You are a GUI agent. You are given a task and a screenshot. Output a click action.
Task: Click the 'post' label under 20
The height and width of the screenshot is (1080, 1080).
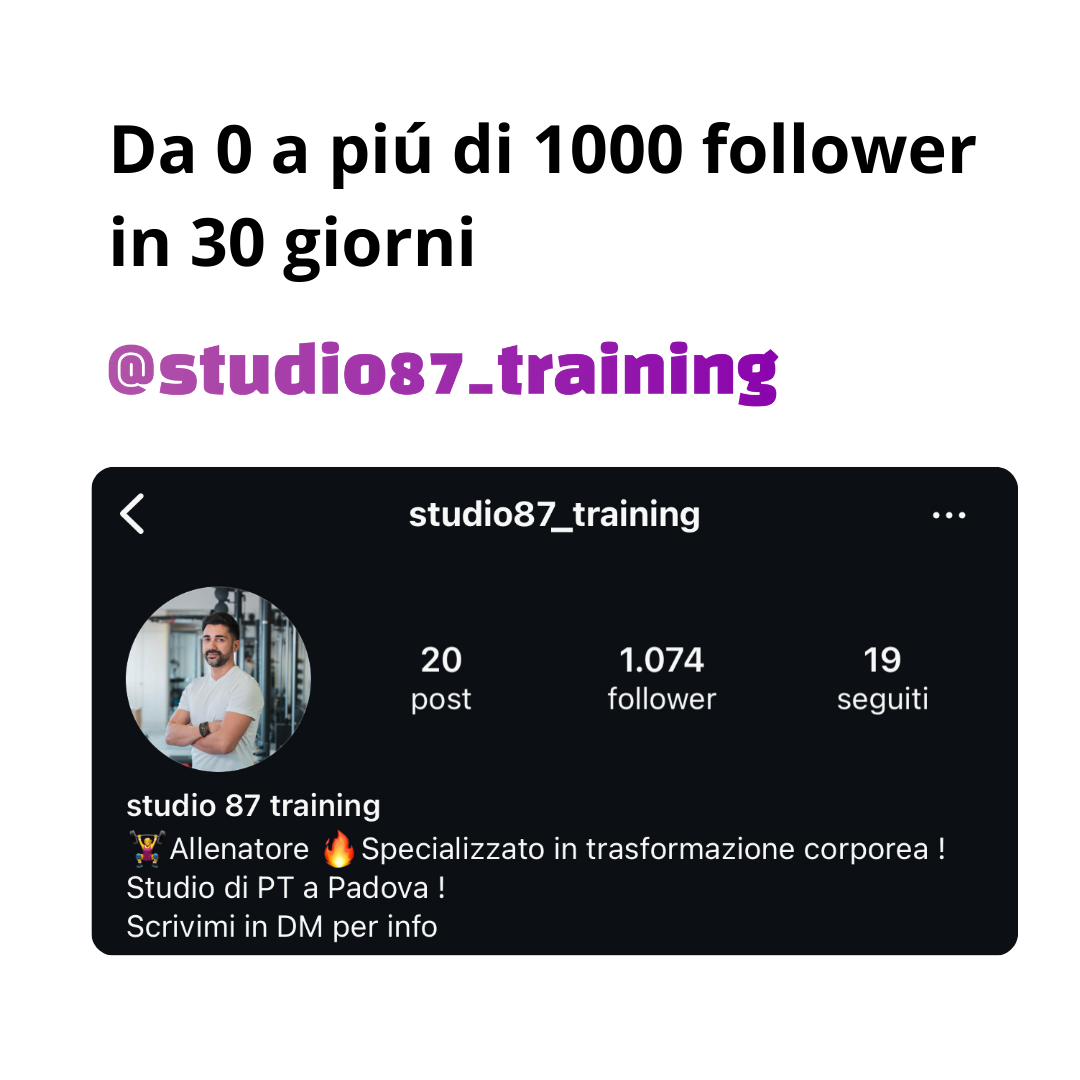coord(441,700)
